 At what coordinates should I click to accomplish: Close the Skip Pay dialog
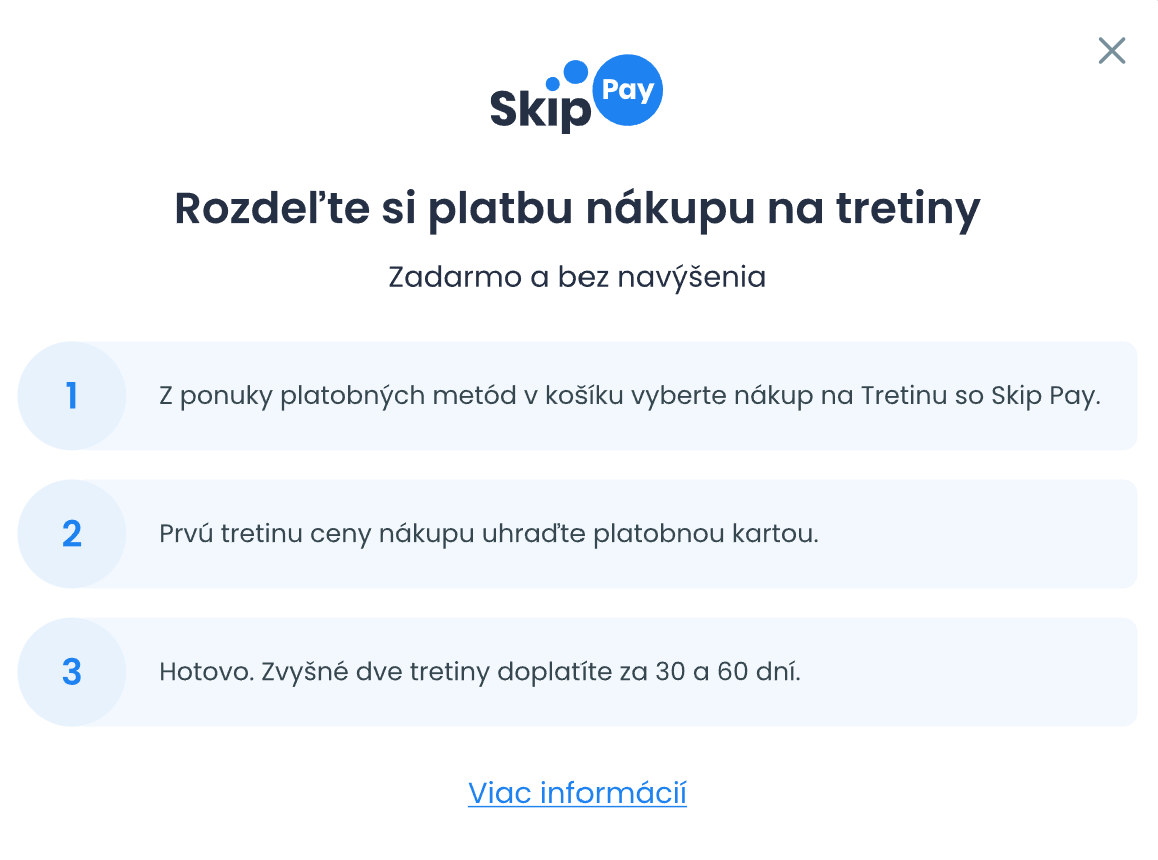tap(1111, 51)
